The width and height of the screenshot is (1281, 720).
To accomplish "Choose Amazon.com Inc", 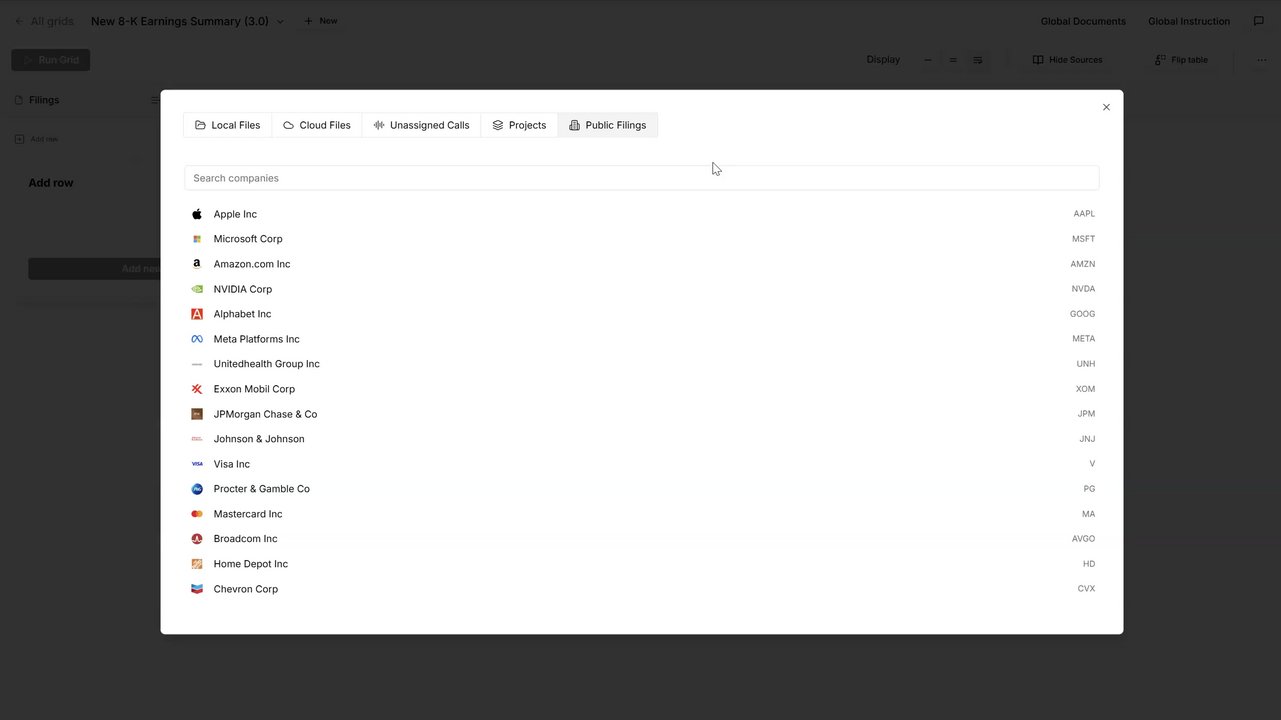I will [642, 264].
